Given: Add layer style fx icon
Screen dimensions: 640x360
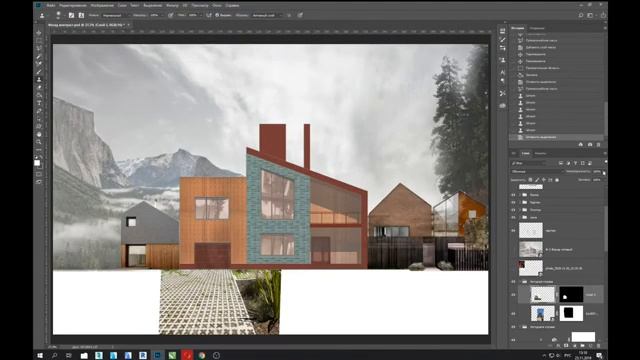Looking at the screenshot, I should (x=559, y=345).
